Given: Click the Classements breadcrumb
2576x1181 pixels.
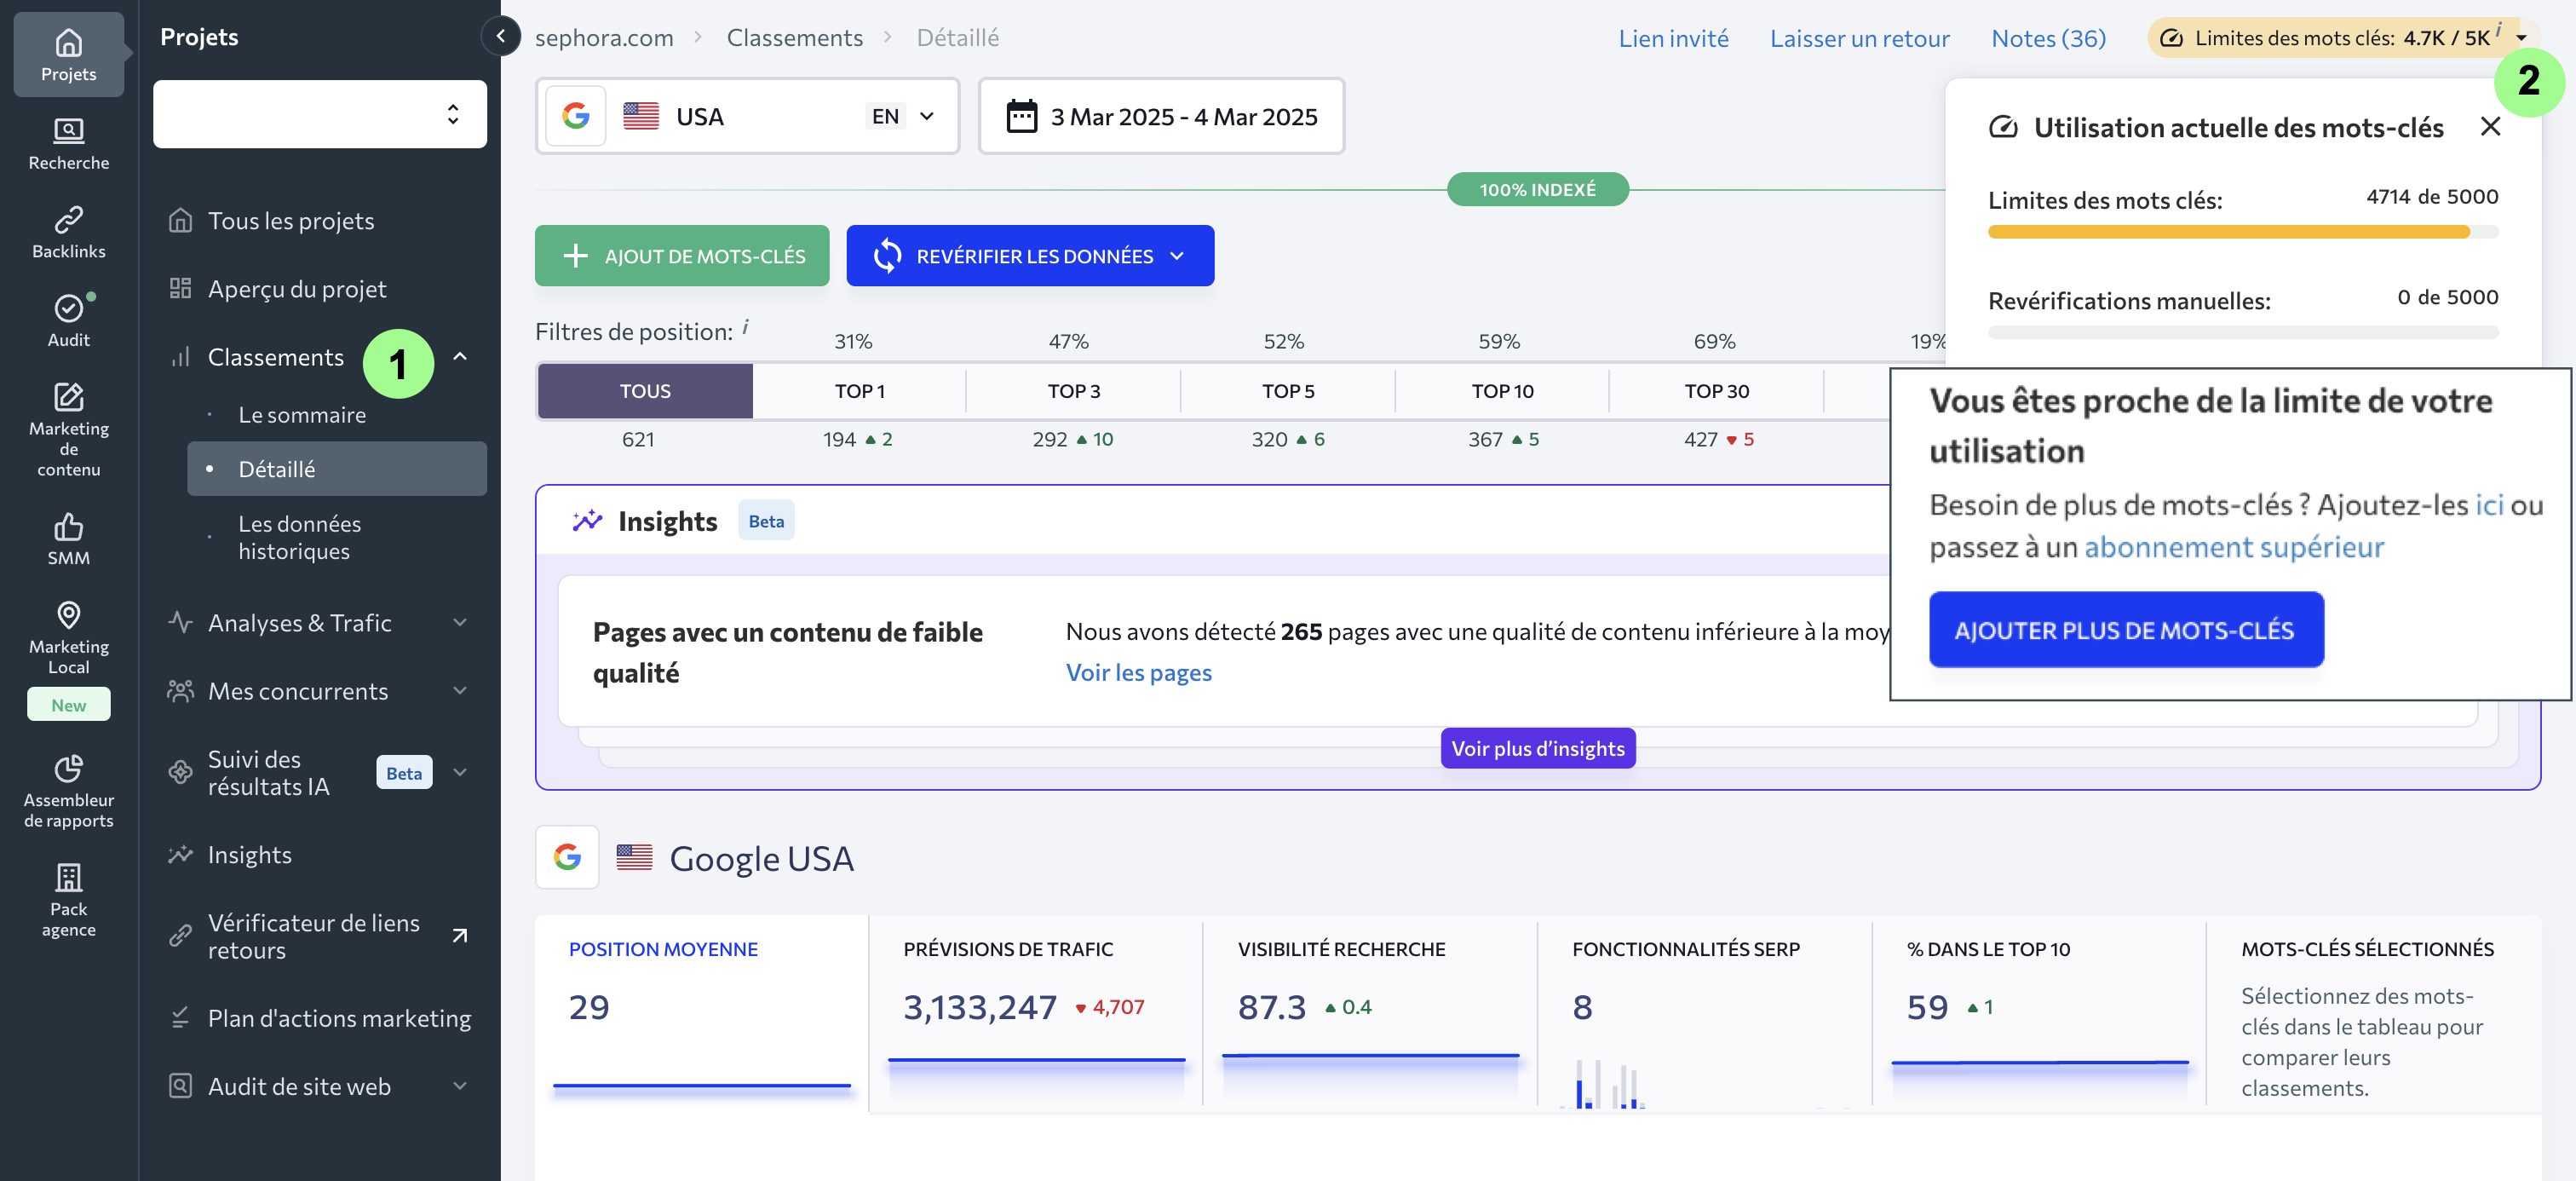Looking at the screenshot, I should [x=794, y=38].
